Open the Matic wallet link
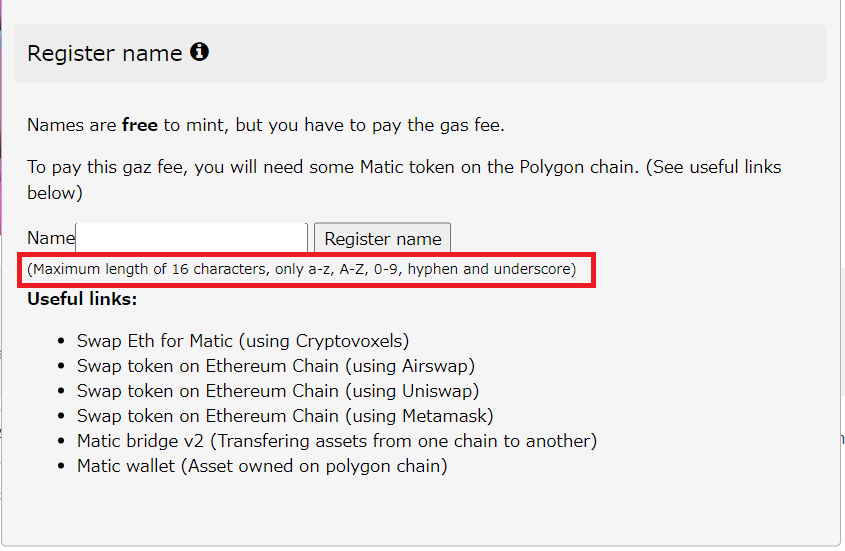This screenshot has width=845, height=551. 262,466
